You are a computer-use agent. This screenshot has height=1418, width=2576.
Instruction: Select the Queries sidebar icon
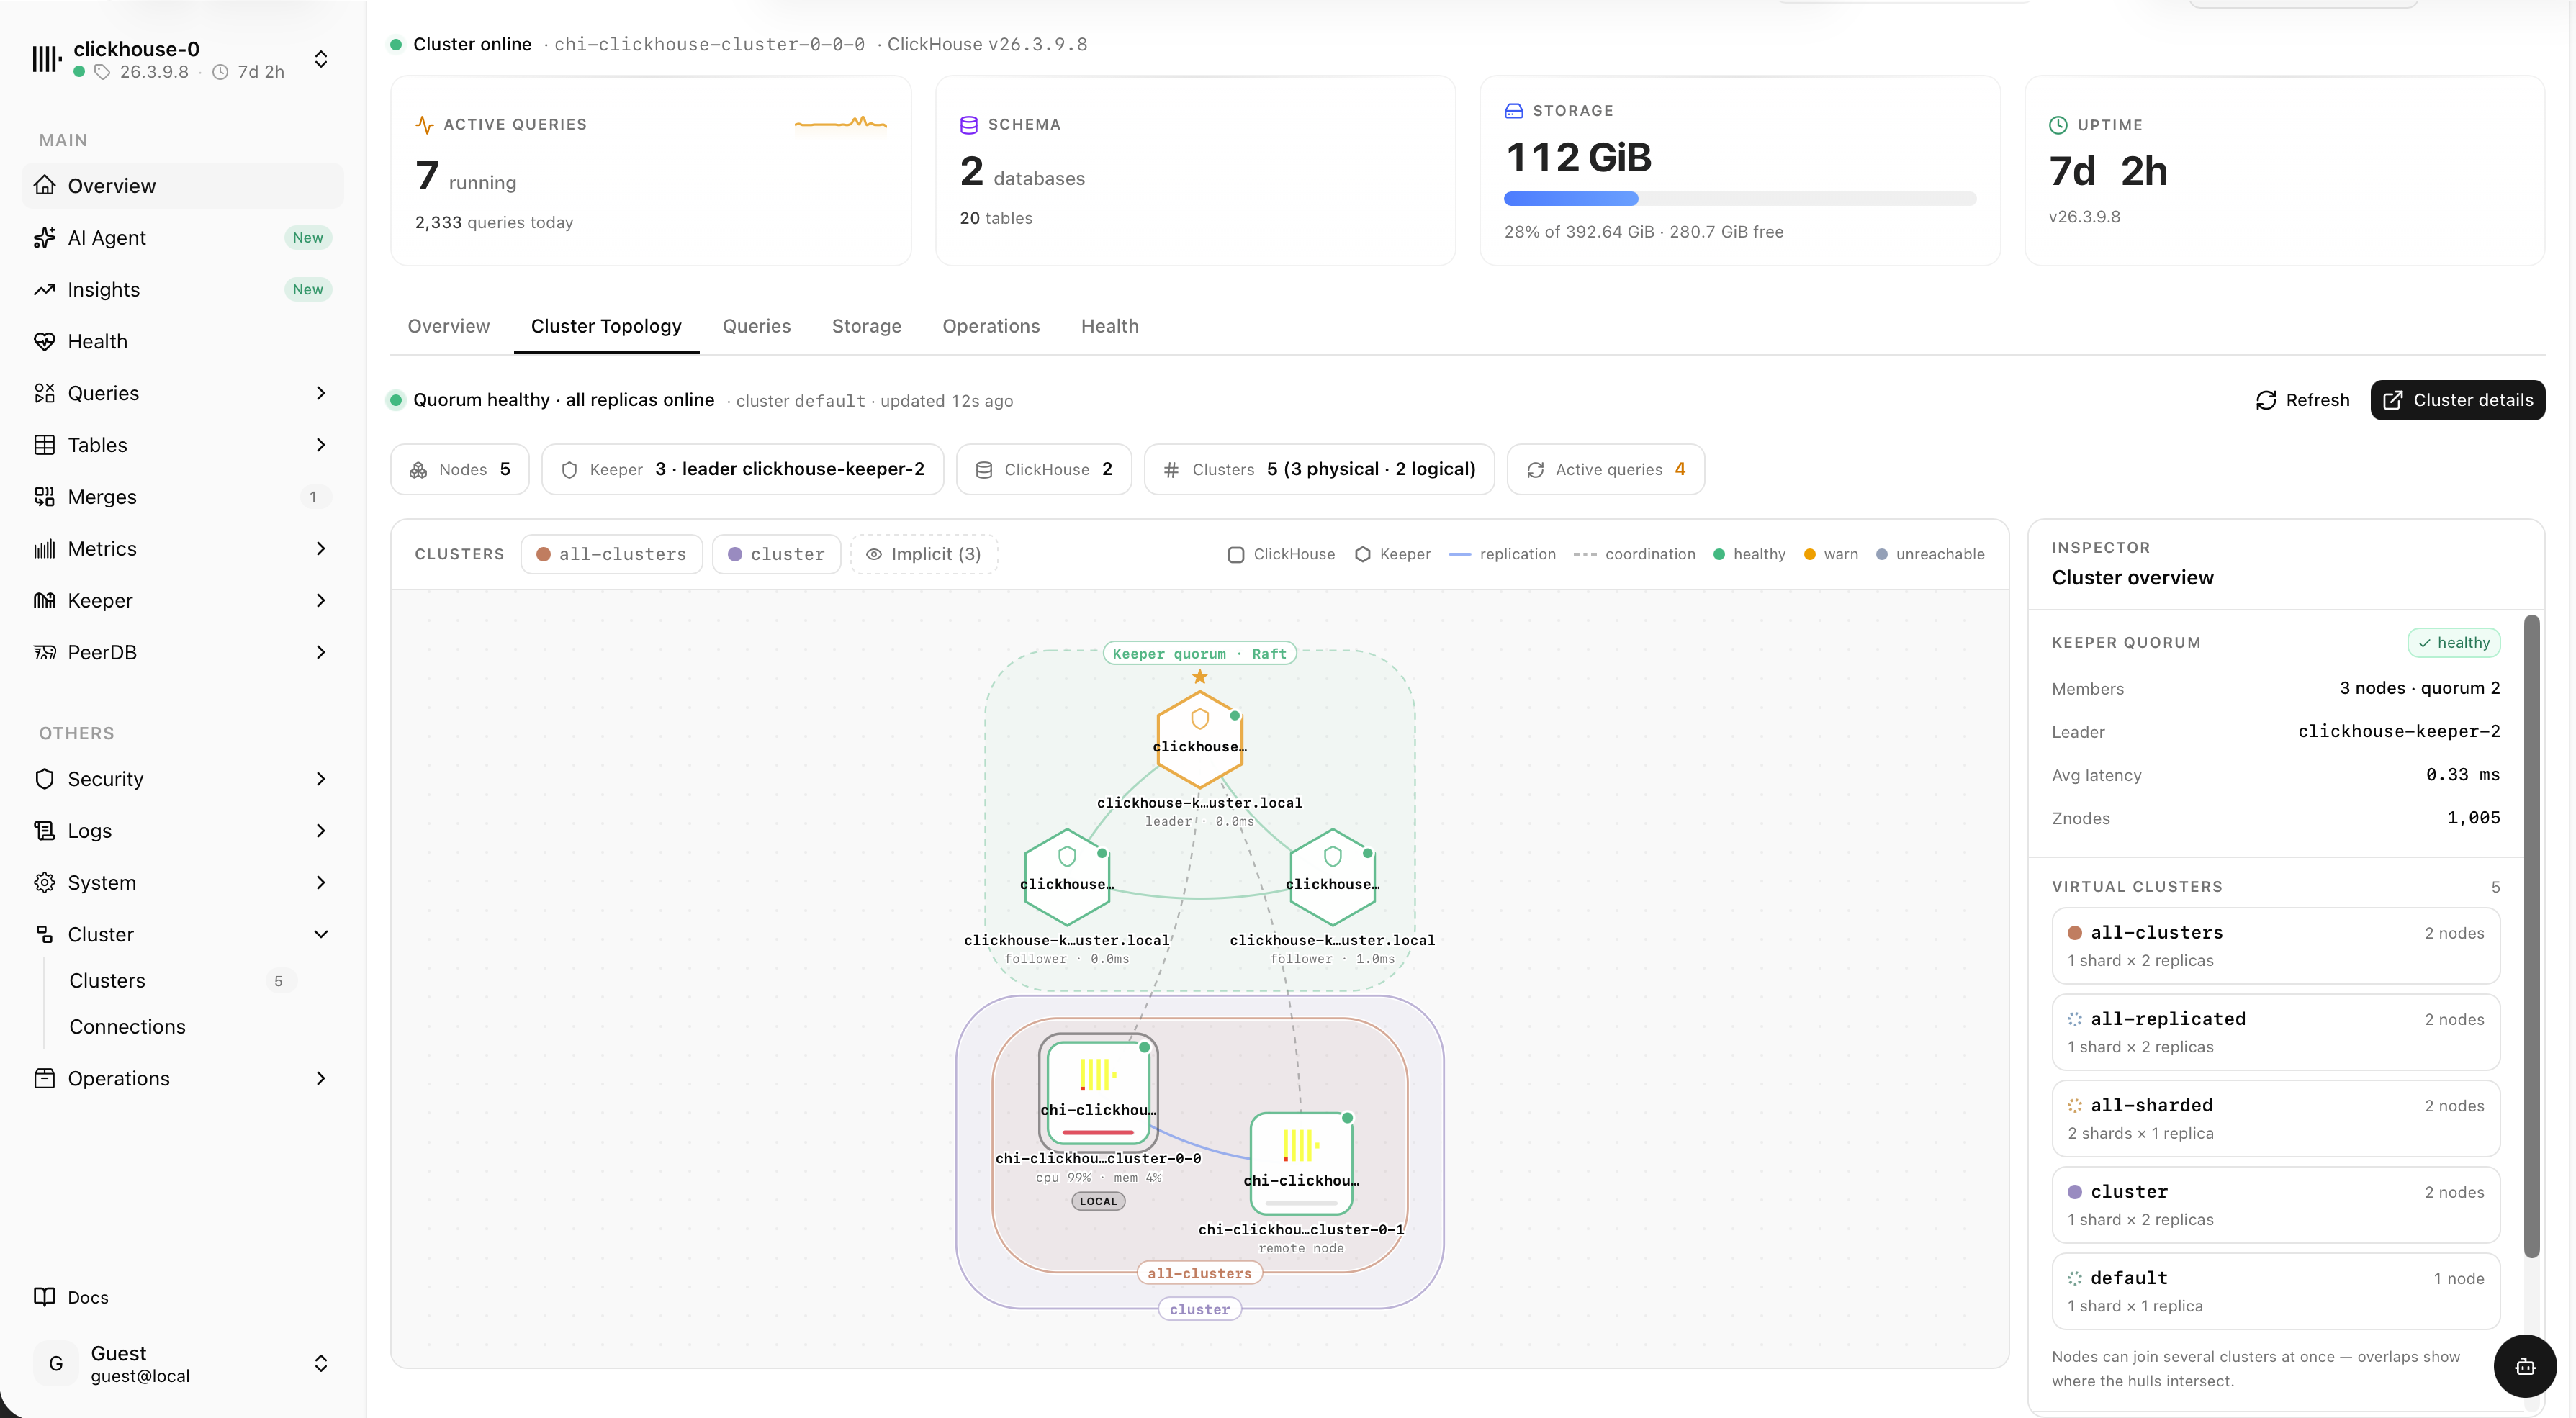click(44, 393)
